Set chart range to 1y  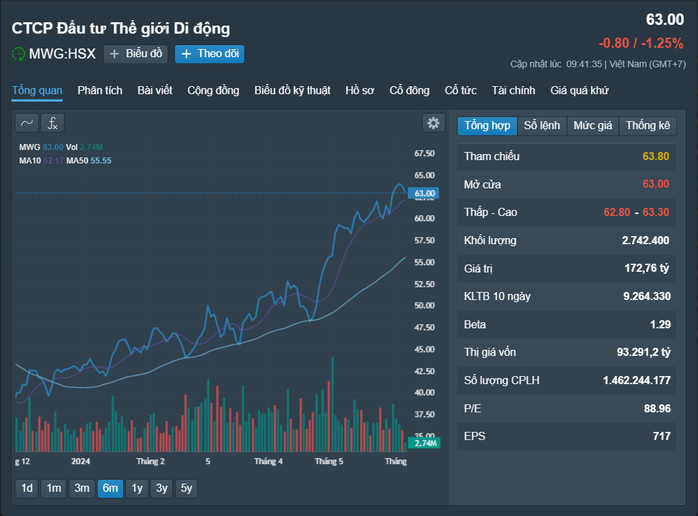[137, 488]
